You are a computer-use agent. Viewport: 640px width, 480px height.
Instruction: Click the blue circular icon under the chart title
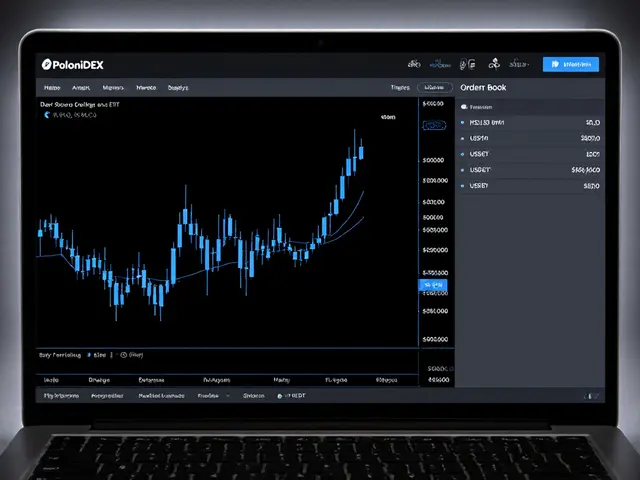[x=46, y=115]
